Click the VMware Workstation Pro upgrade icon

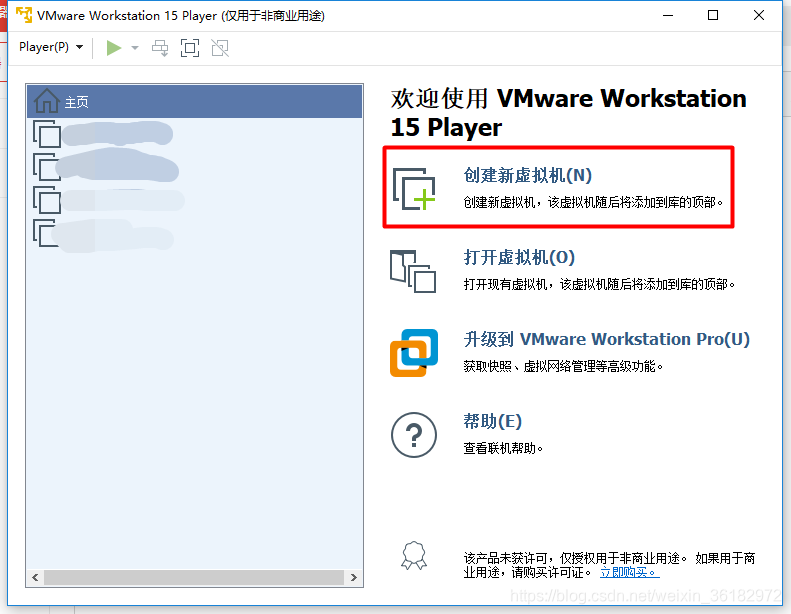click(x=414, y=353)
